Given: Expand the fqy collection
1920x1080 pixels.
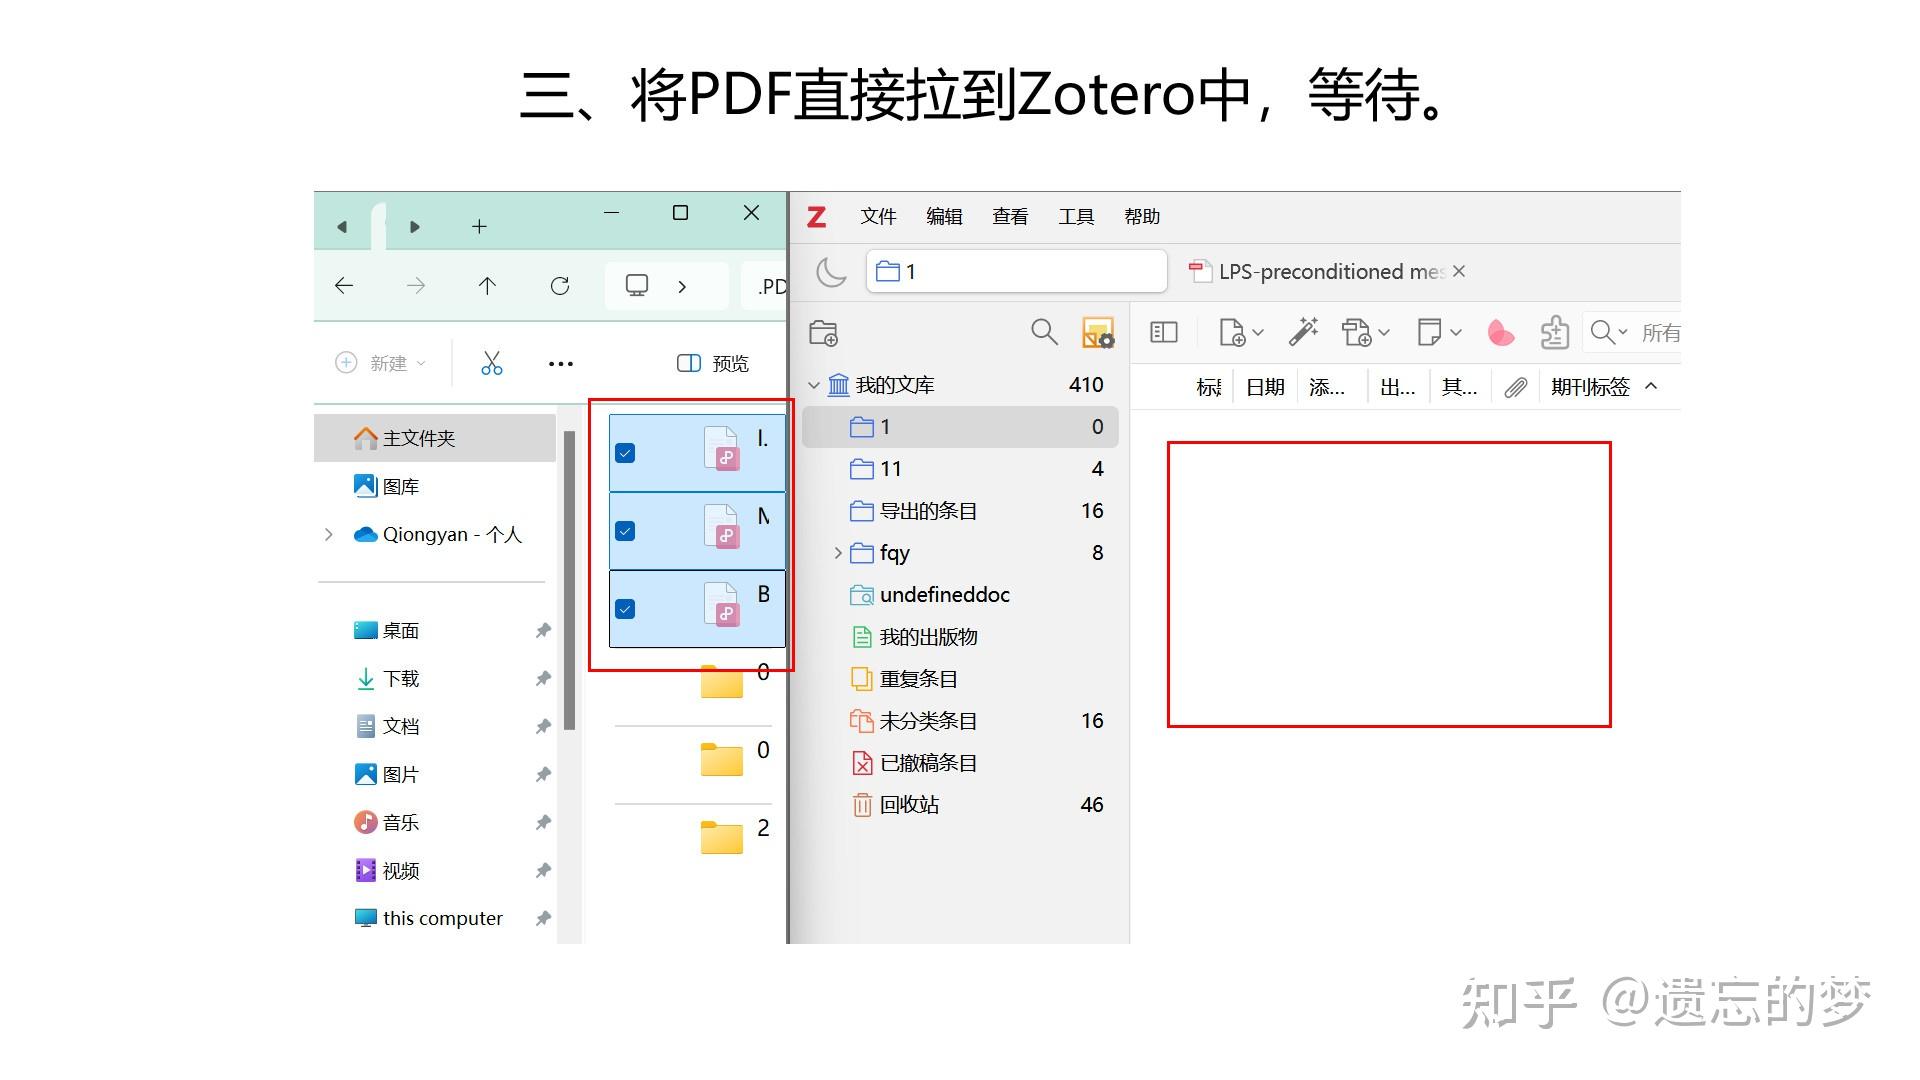Looking at the screenshot, I should [838, 552].
